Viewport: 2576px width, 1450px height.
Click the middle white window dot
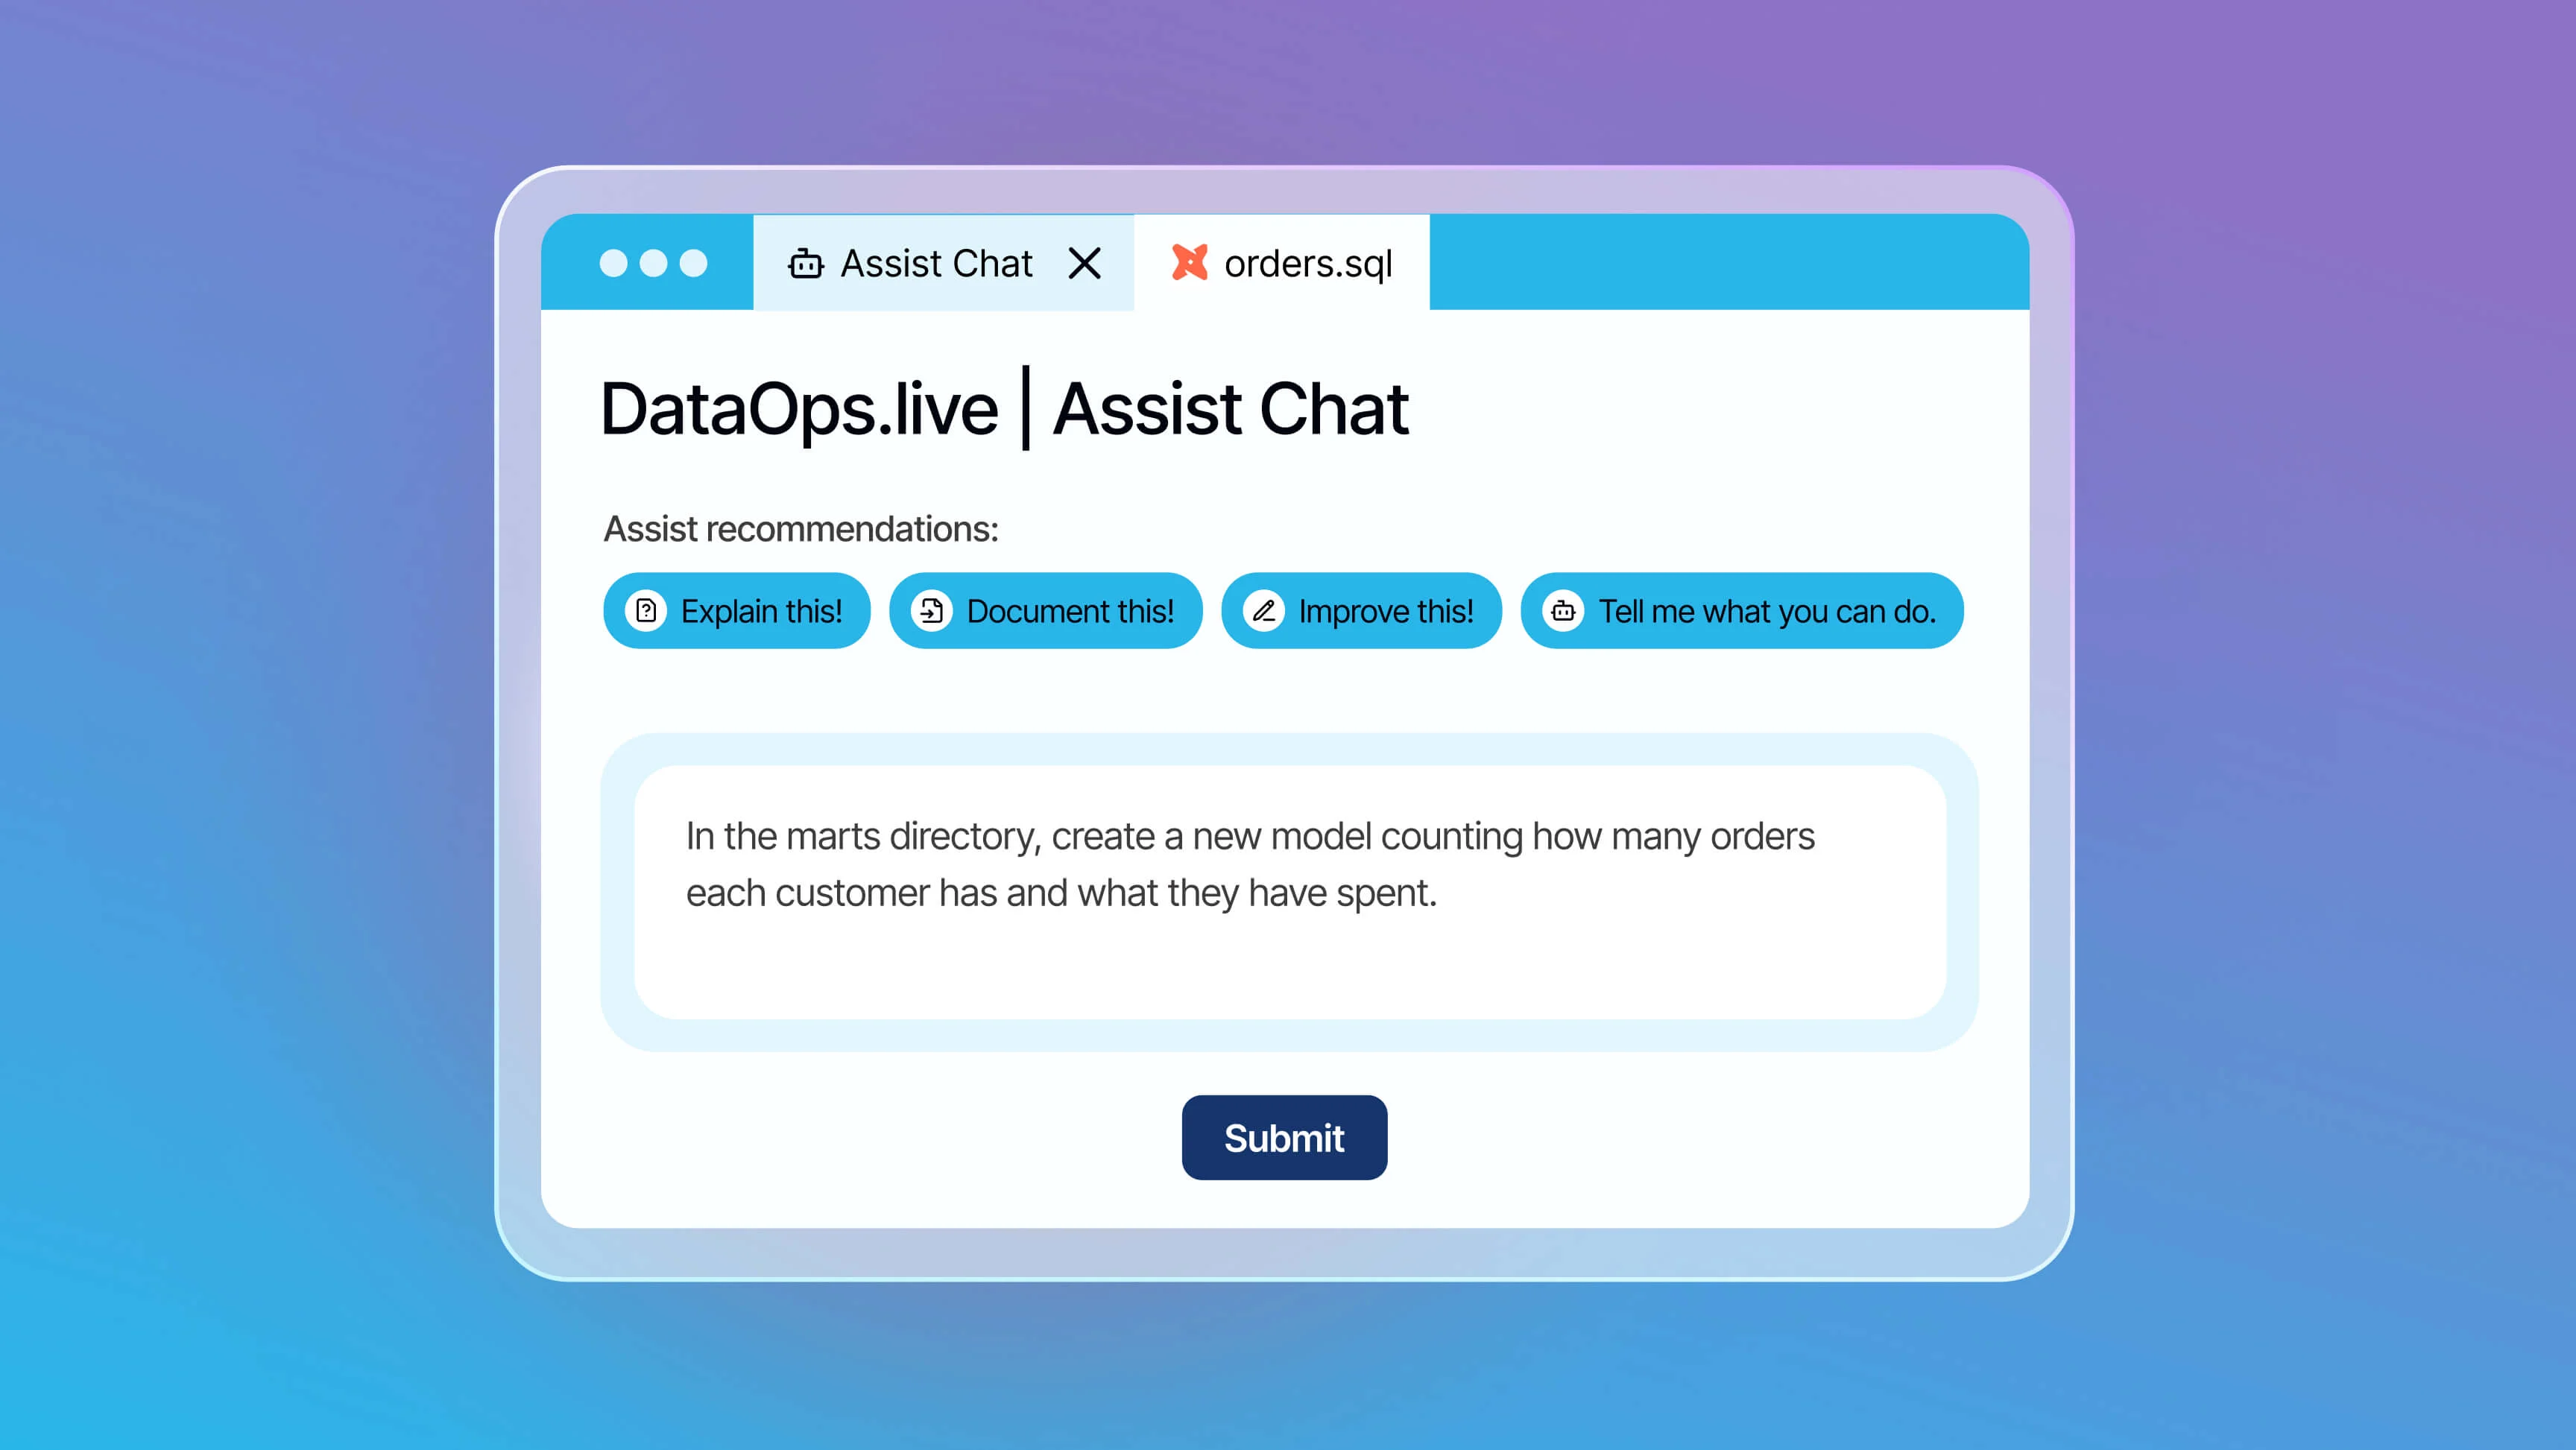[x=653, y=263]
